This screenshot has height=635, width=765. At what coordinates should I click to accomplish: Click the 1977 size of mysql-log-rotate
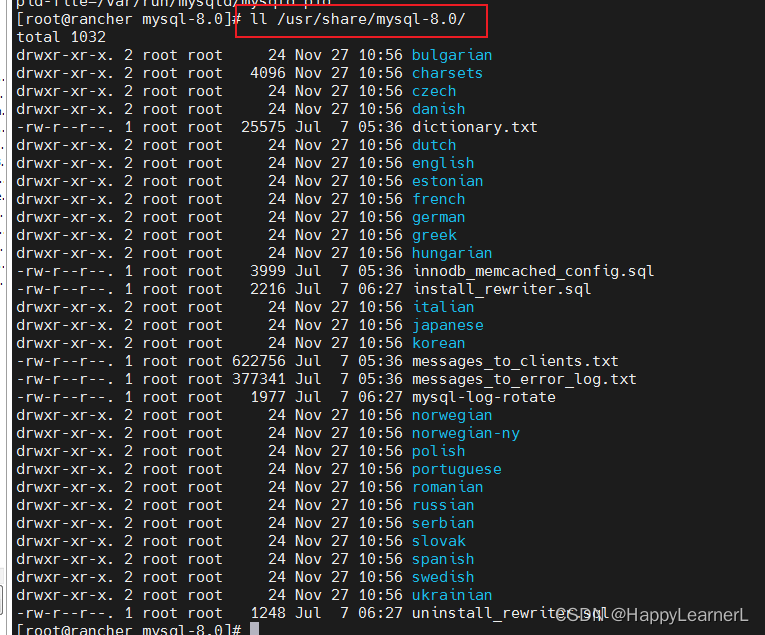pyautogui.click(x=268, y=397)
